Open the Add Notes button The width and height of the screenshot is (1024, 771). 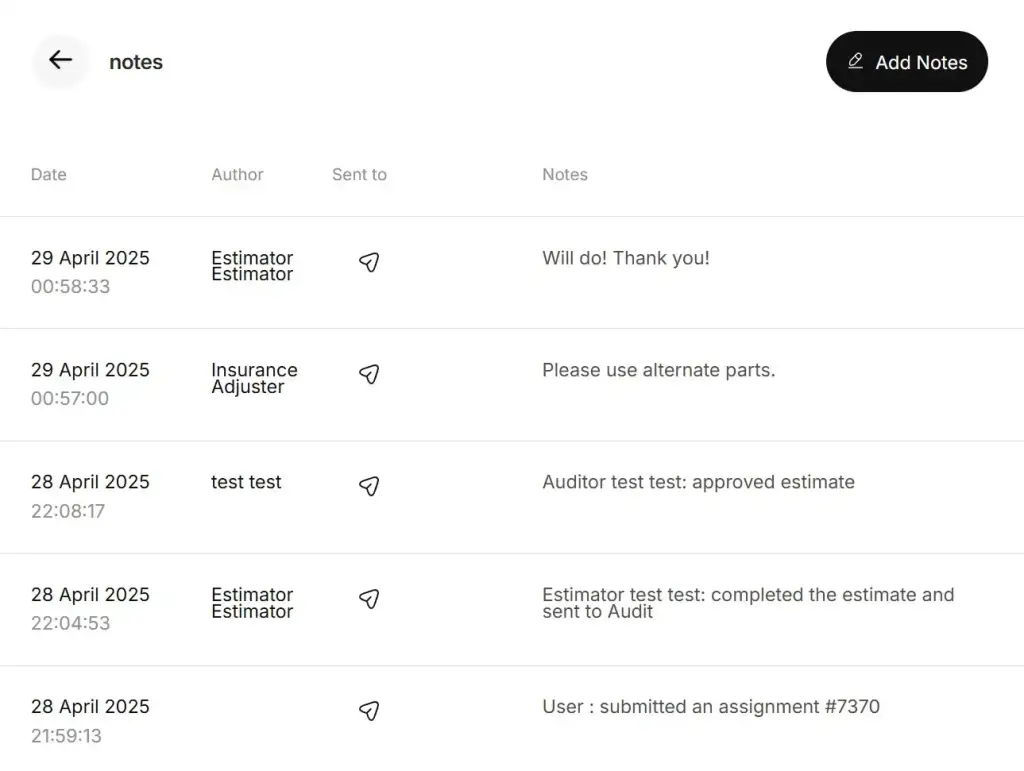point(906,61)
